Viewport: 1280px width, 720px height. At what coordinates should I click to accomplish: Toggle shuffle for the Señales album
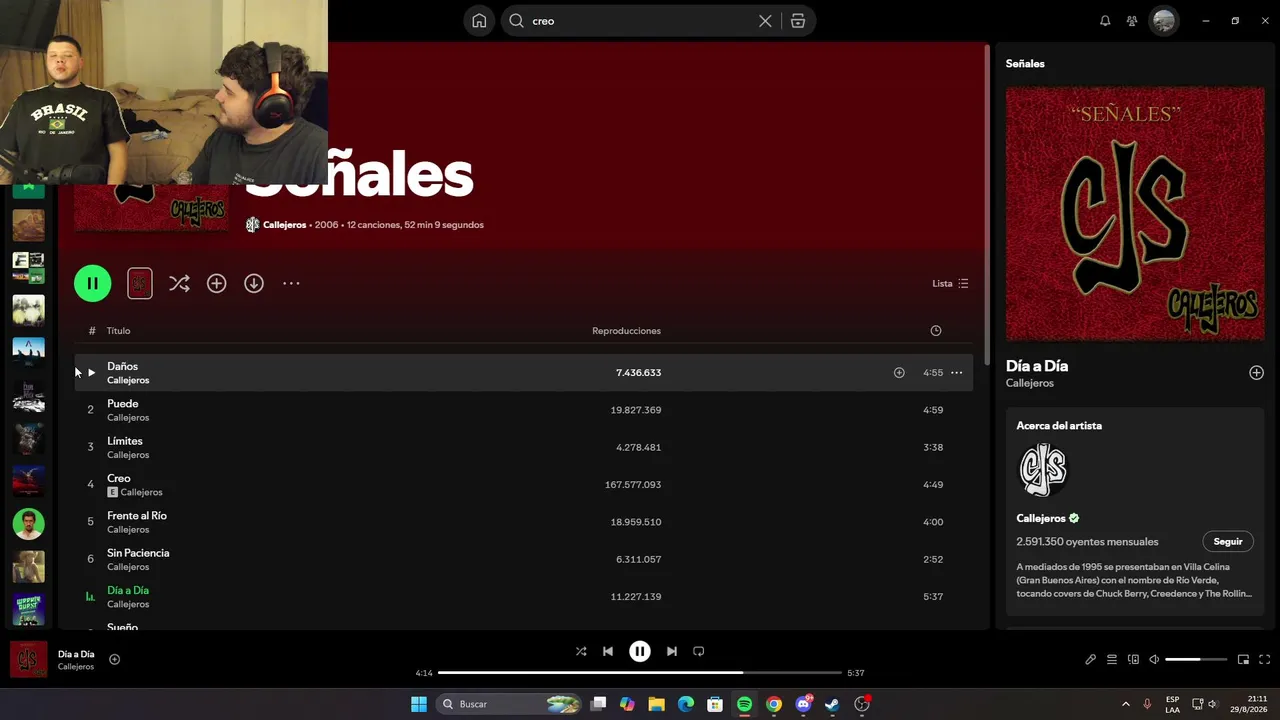pos(179,284)
